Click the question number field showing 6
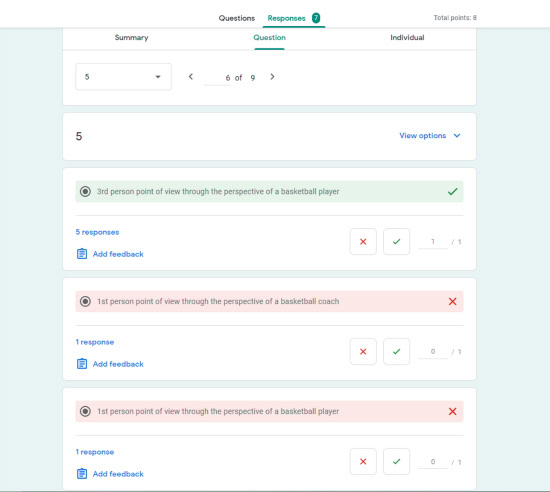Viewport: 550px width, 492px height. pos(217,78)
